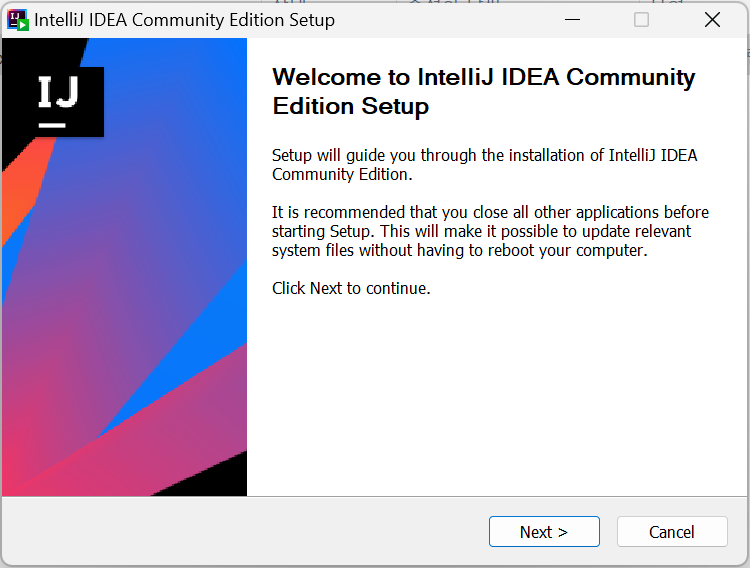Click the title bar text 'IntelliJ IDEA Community Edition Setup'
The image size is (750, 568).
[x=185, y=20]
